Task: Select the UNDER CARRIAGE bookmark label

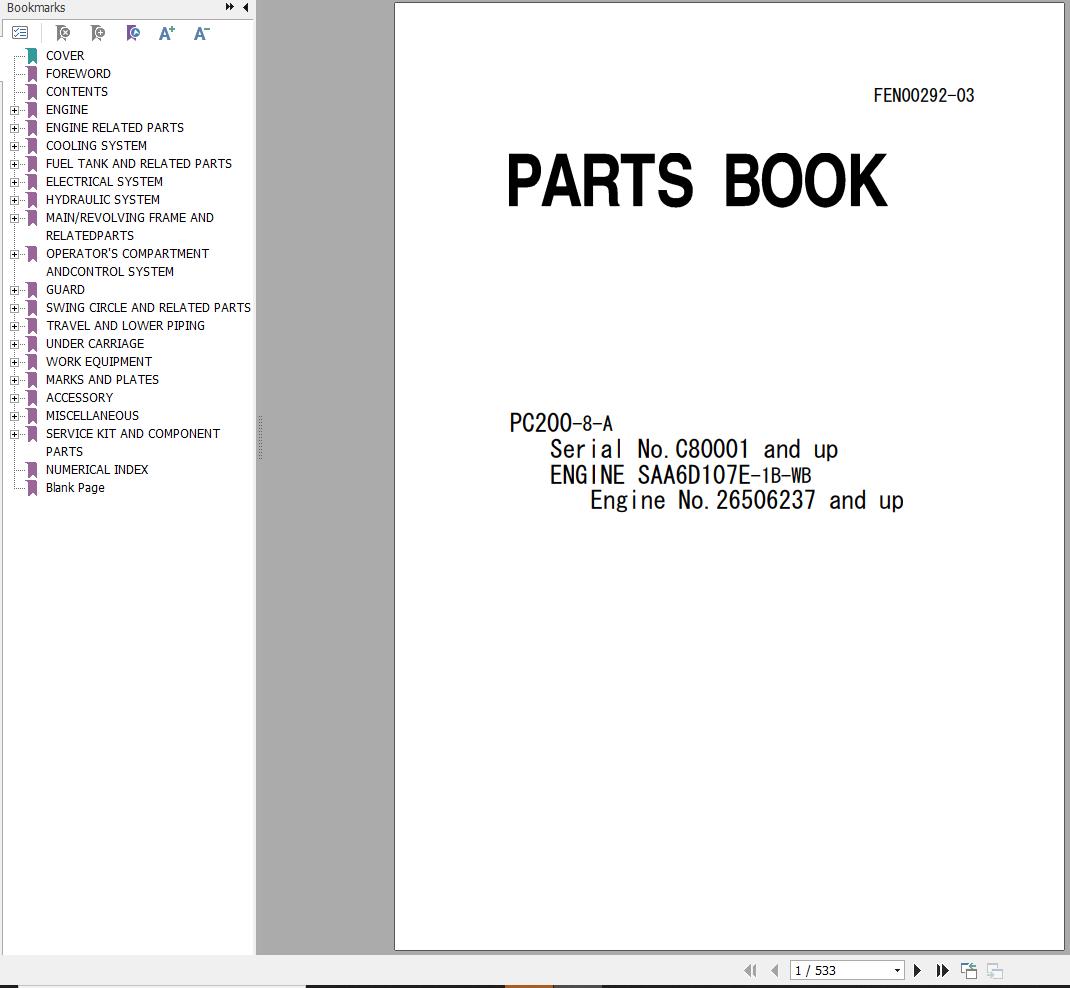Action: point(95,344)
